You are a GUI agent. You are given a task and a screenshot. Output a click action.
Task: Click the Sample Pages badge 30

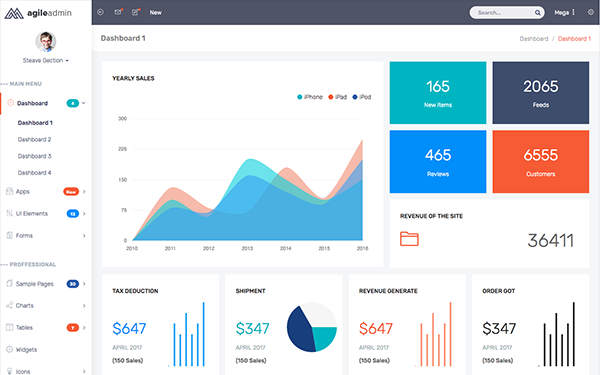pyautogui.click(x=73, y=284)
